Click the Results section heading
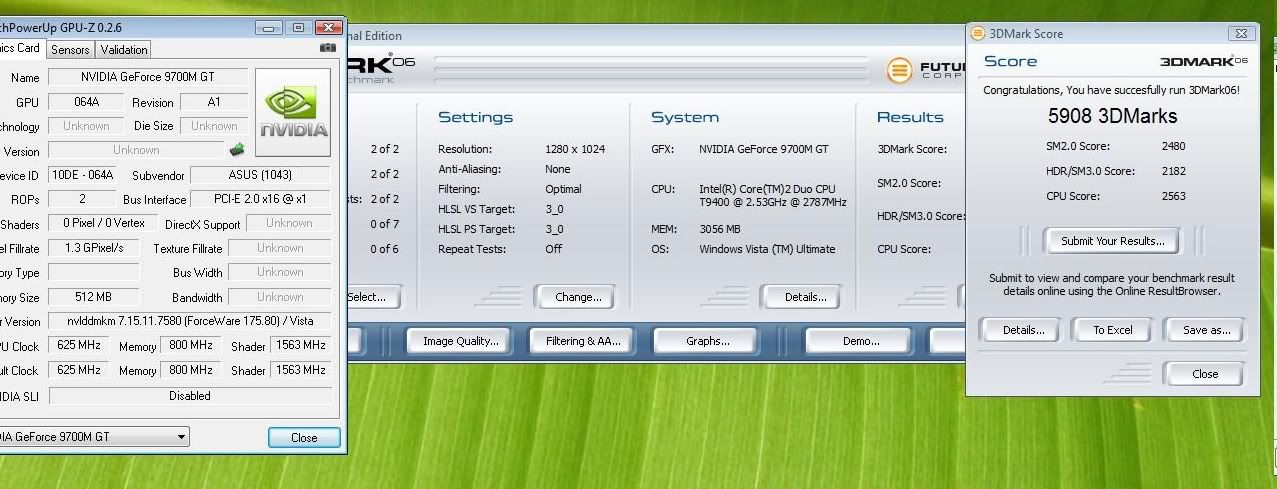 tap(910, 117)
